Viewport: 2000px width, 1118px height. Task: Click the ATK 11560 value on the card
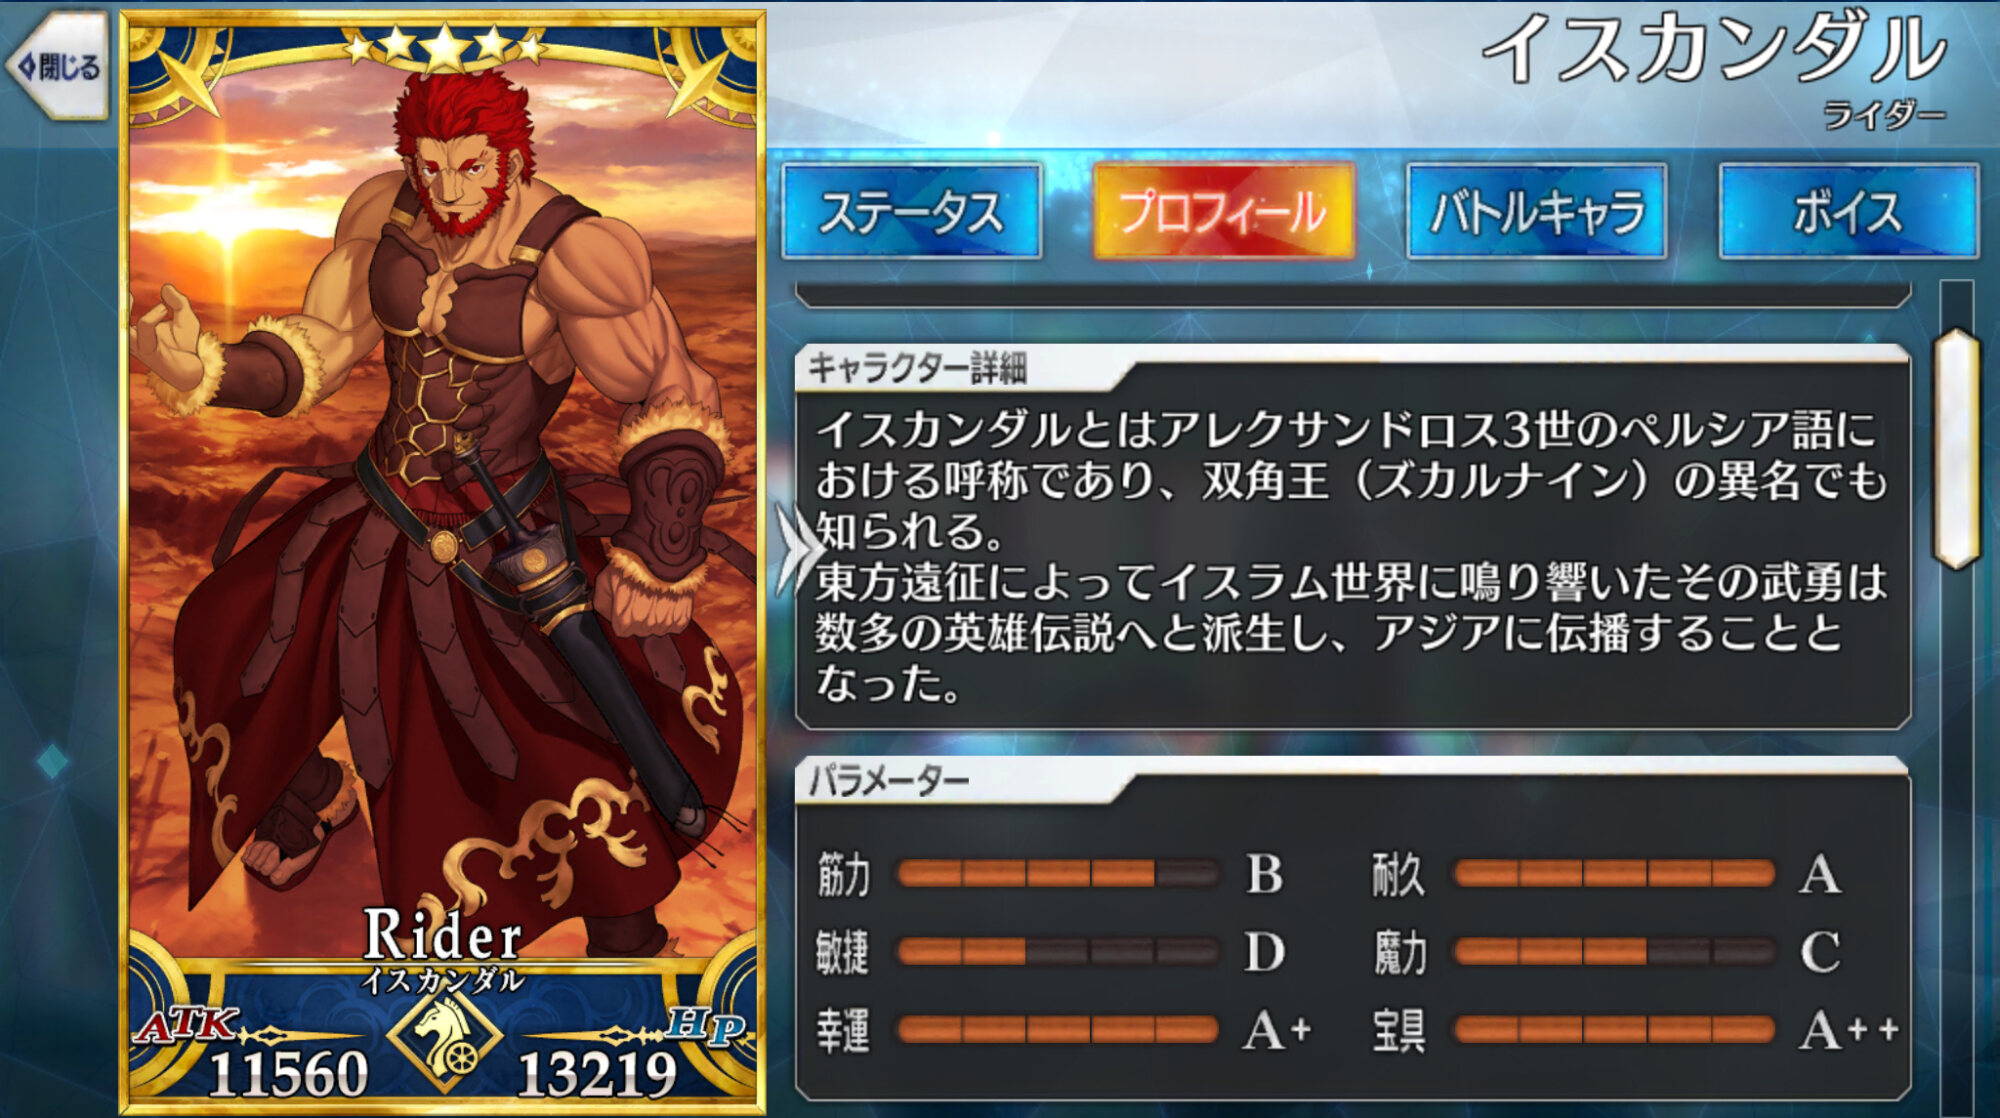287,1074
